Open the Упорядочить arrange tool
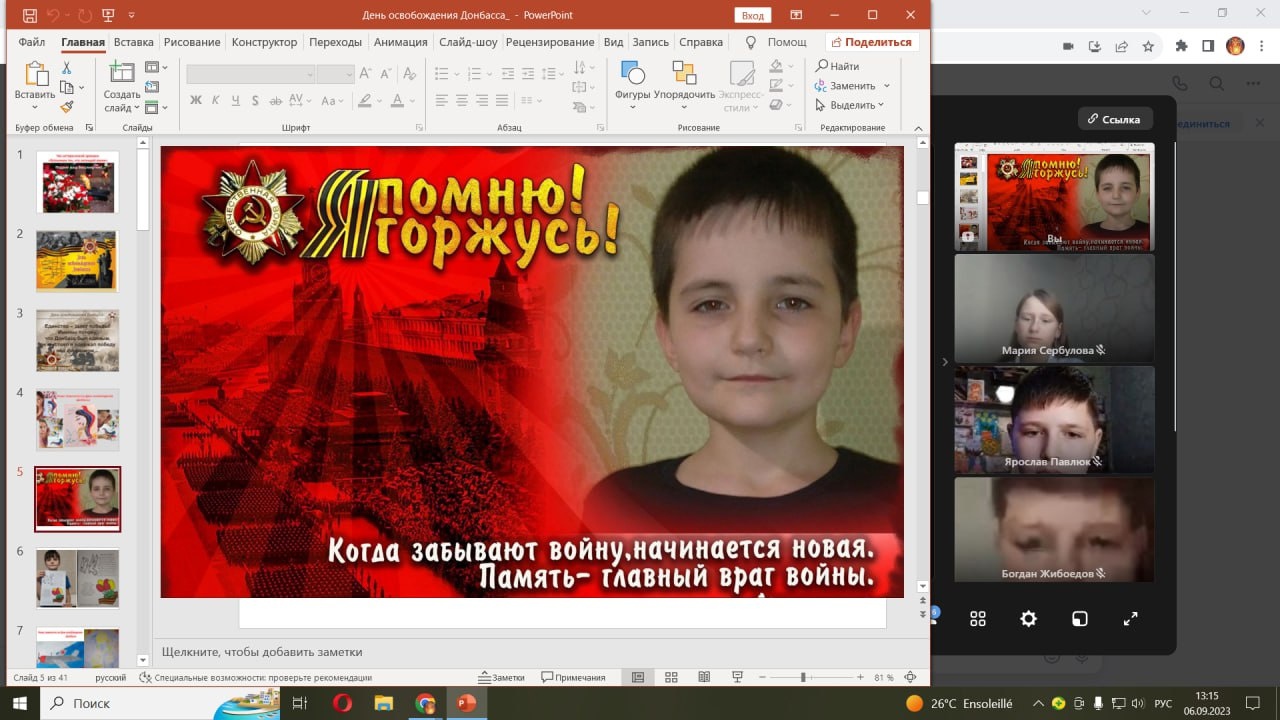This screenshot has height=720, width=1280. pyautogui.click(x=684, y=85)
